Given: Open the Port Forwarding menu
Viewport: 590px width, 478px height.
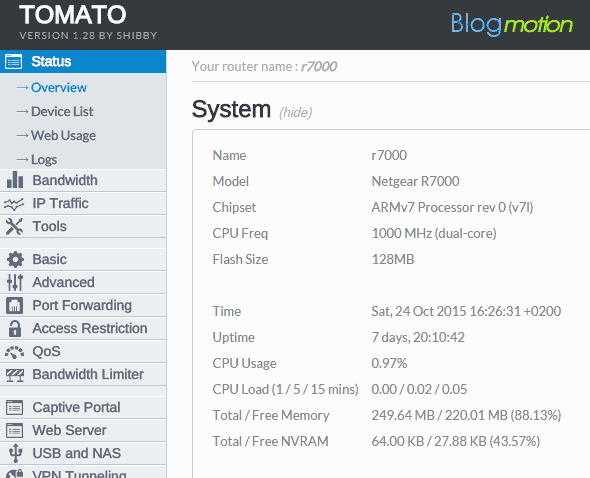Looking at the screenshot, I should (x=83, y=305).
